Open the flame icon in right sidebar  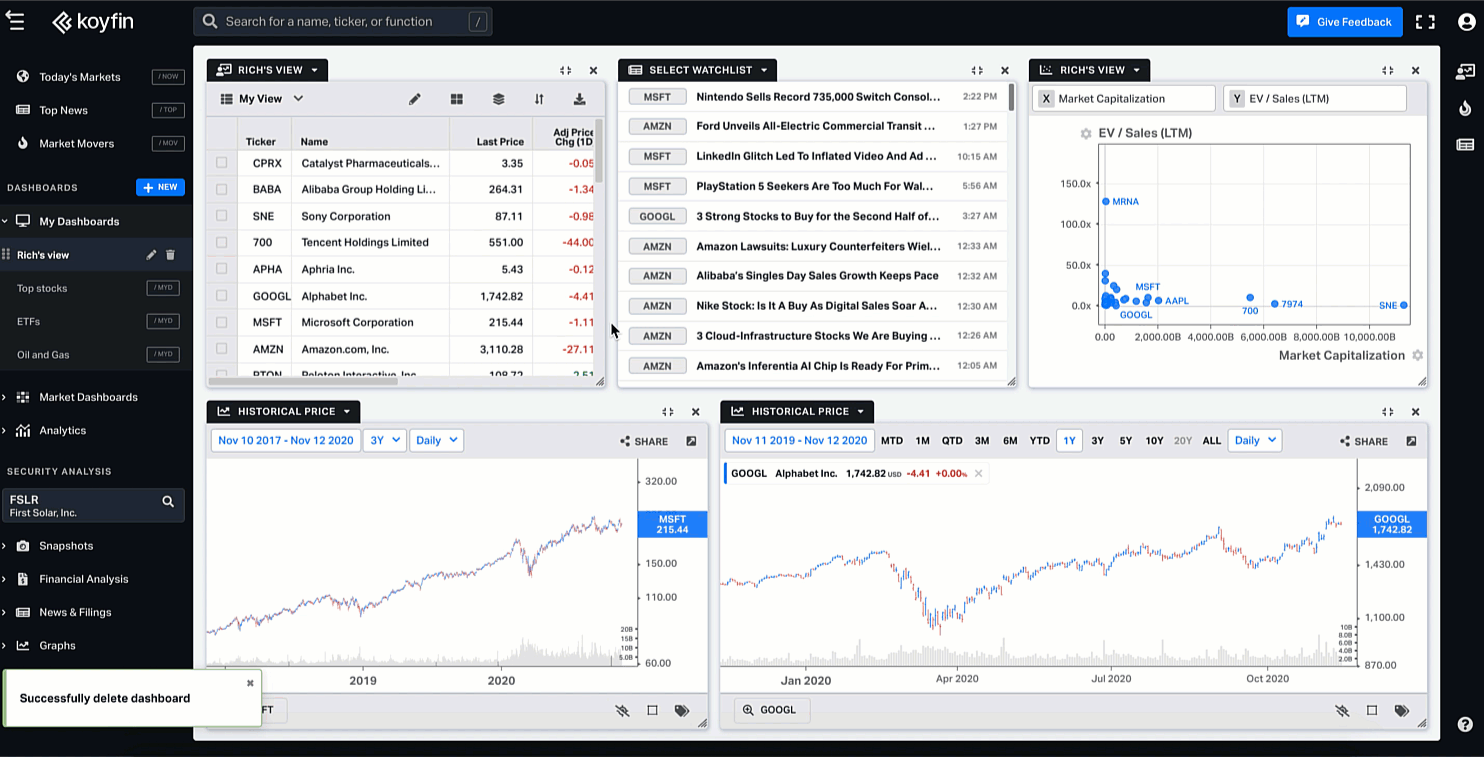tap(1465, 108)
